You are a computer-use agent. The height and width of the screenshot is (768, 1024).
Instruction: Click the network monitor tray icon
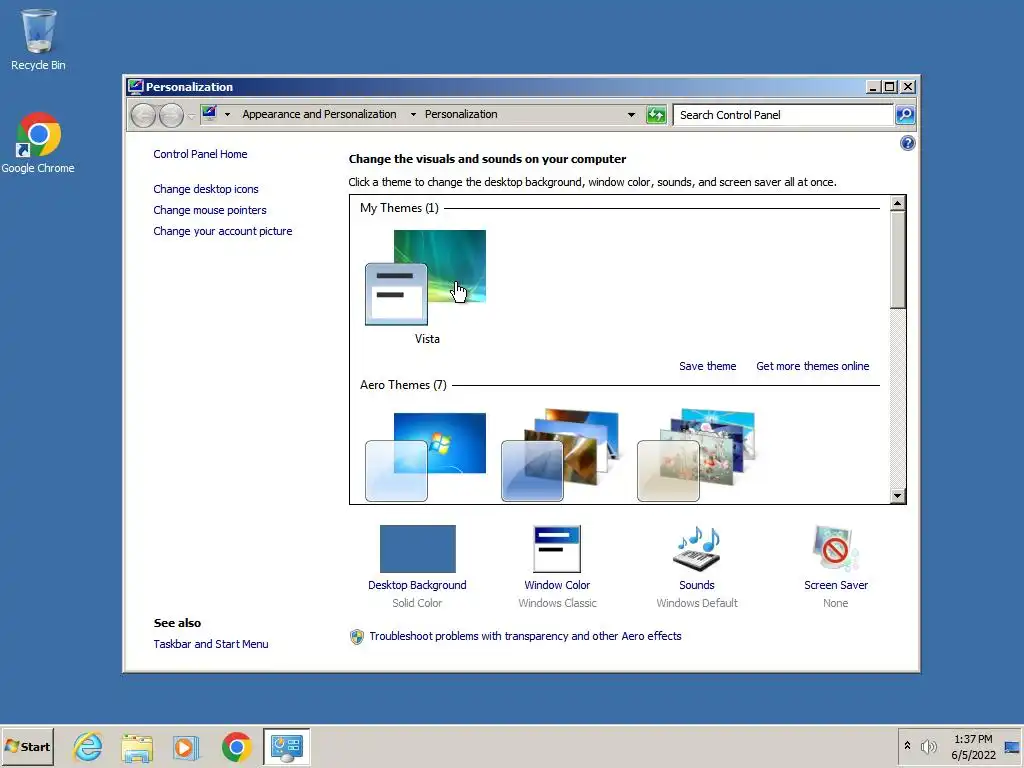pos(1012,747)
